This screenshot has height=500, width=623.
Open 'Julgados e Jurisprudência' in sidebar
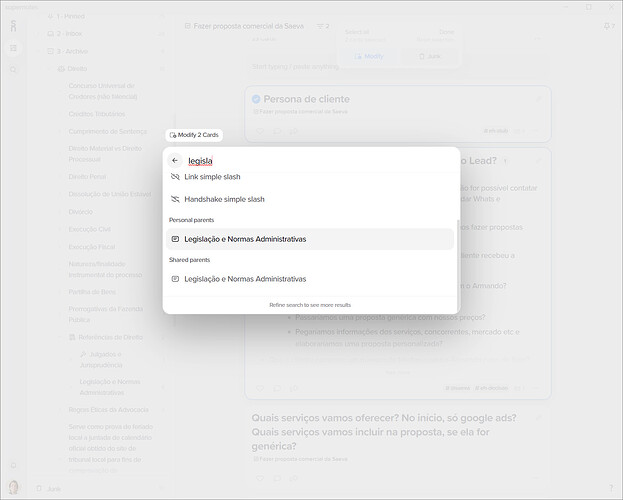click(101, 360)
